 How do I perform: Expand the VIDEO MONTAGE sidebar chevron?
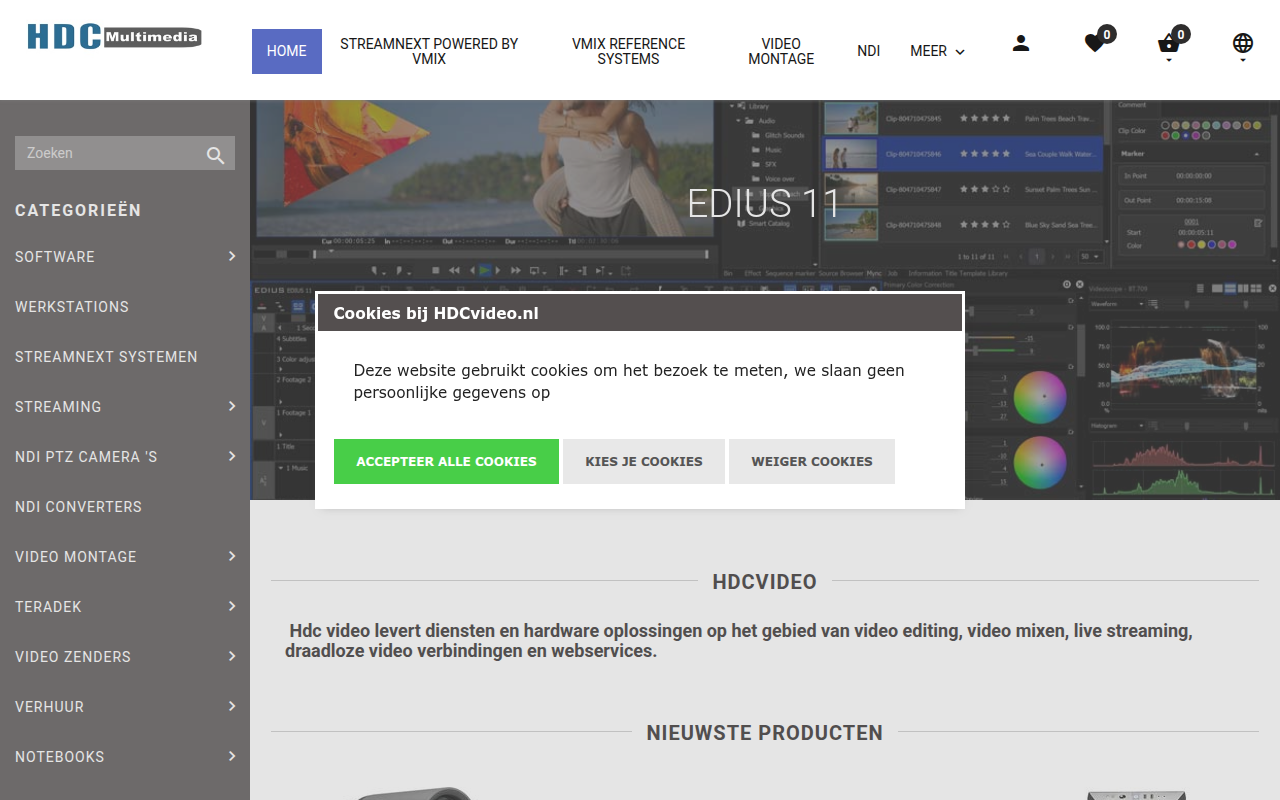[x=232, y=556]
